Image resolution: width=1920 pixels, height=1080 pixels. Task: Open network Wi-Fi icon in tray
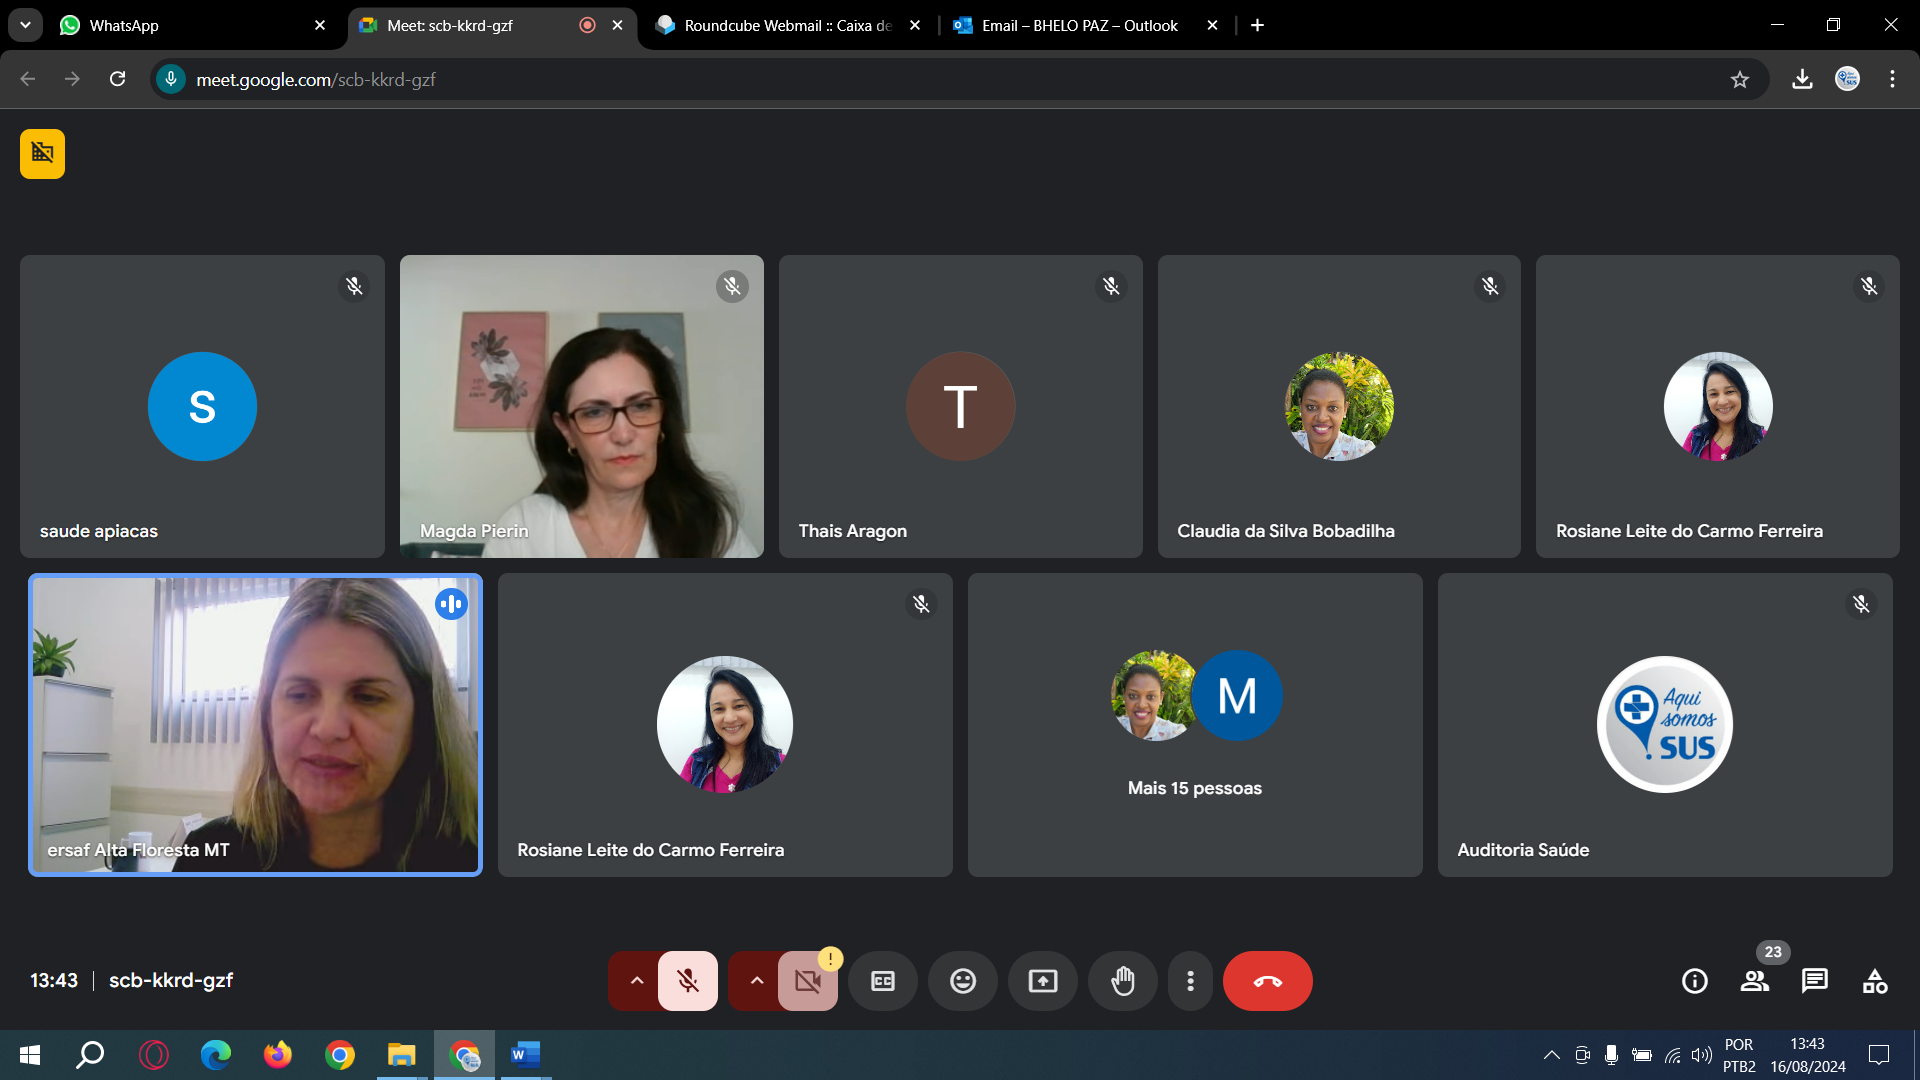coord(1672,1055)
